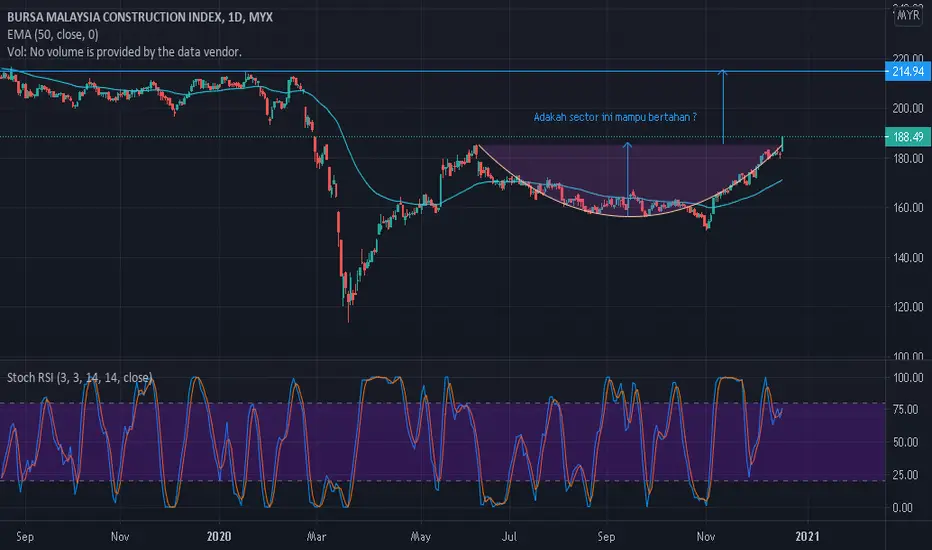Click the 100.00 Stoch RSI axis label
This screenshot has width=932, height=550.
pos(908,378)
